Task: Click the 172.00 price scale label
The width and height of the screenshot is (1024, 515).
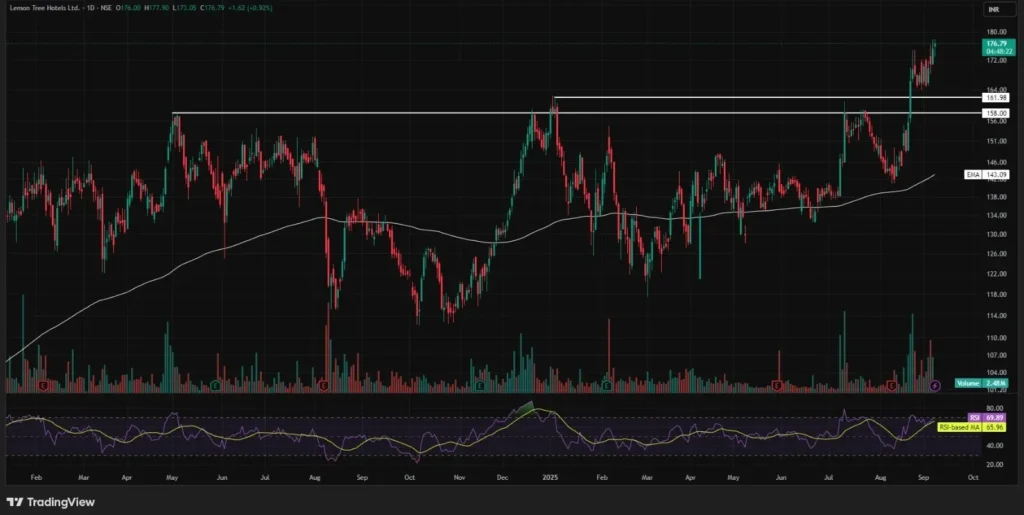Action: tap(997, 60)
